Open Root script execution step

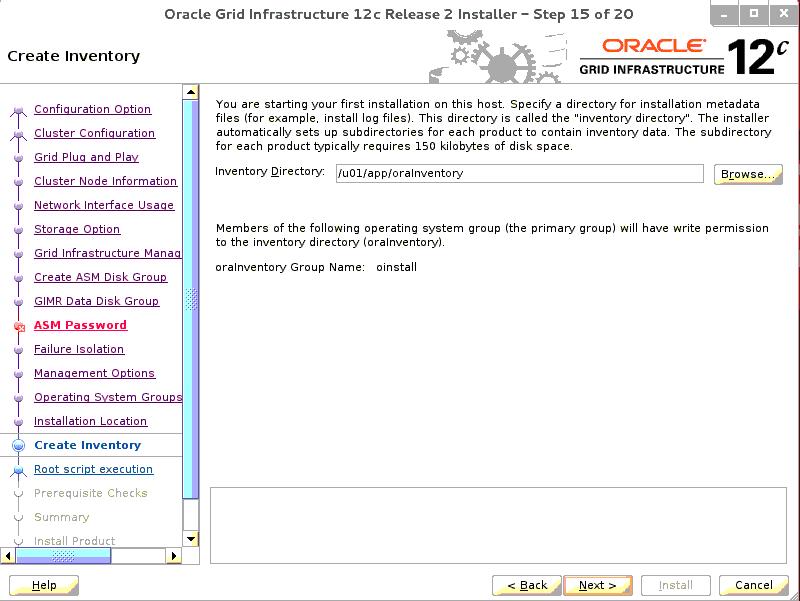93,469
